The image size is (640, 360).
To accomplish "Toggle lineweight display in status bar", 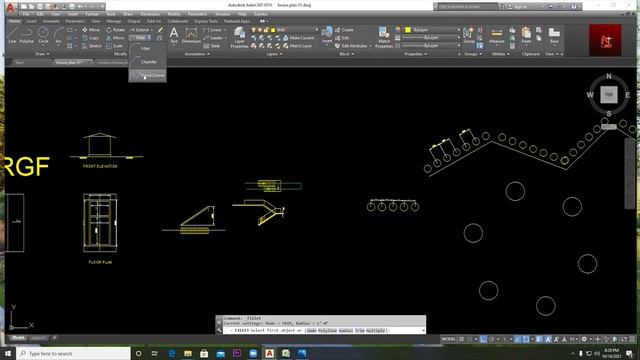I will click(x=539, y=339).
